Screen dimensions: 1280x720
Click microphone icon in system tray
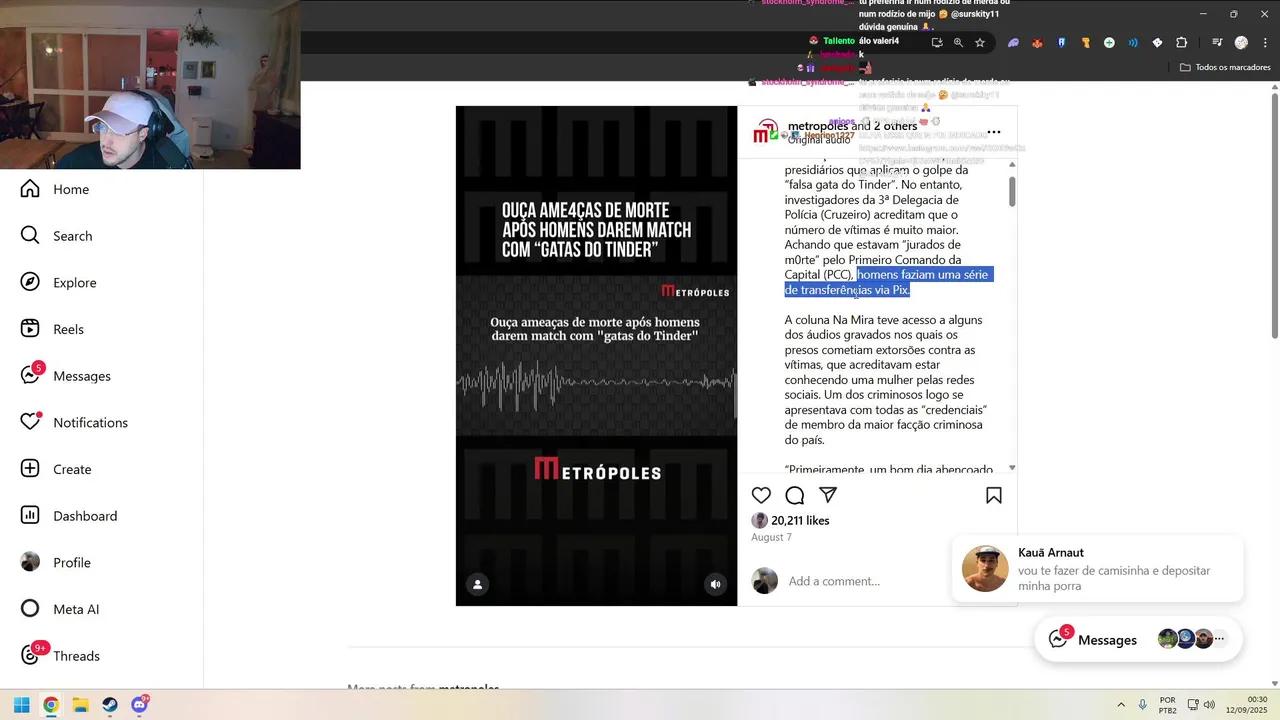coord(1143,705)
